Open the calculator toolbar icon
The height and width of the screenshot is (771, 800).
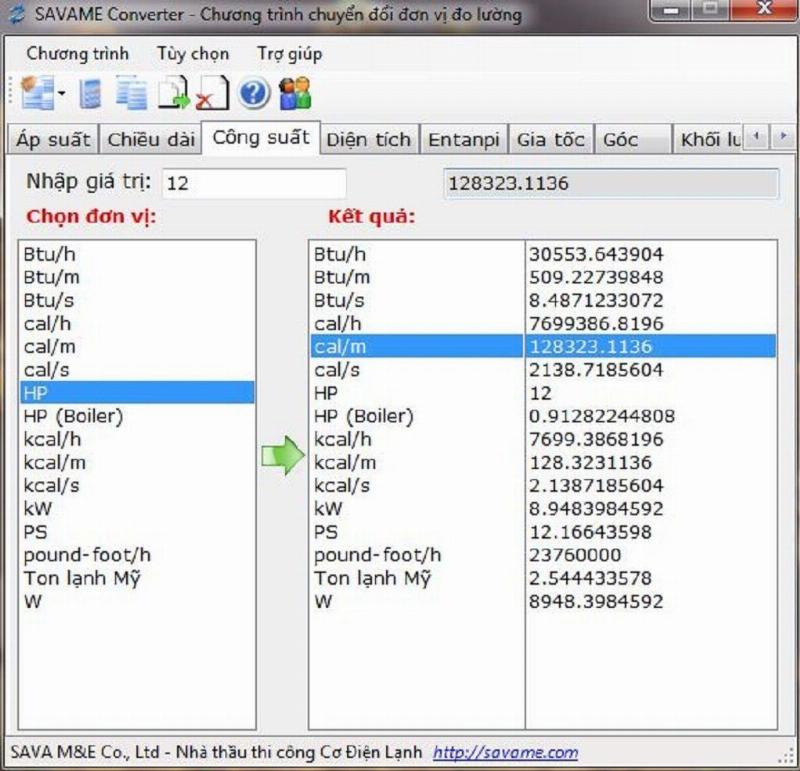pos(92,93)
